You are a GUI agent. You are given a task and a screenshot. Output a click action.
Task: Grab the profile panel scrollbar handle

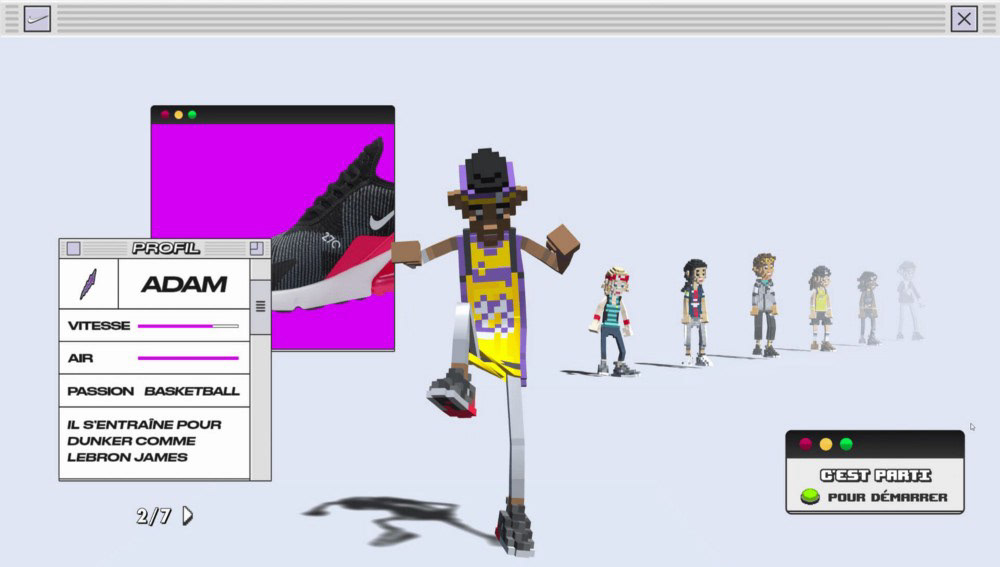260,307
